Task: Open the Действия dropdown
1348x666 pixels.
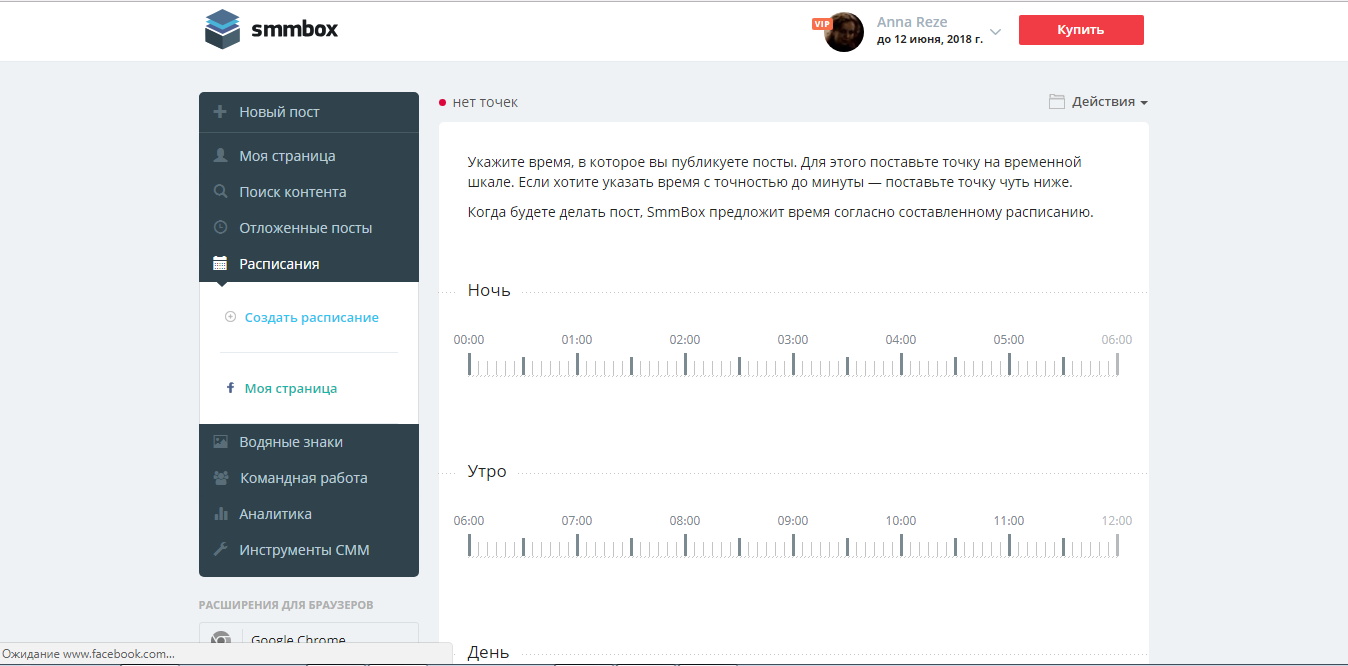Action: coord(1109,102)
